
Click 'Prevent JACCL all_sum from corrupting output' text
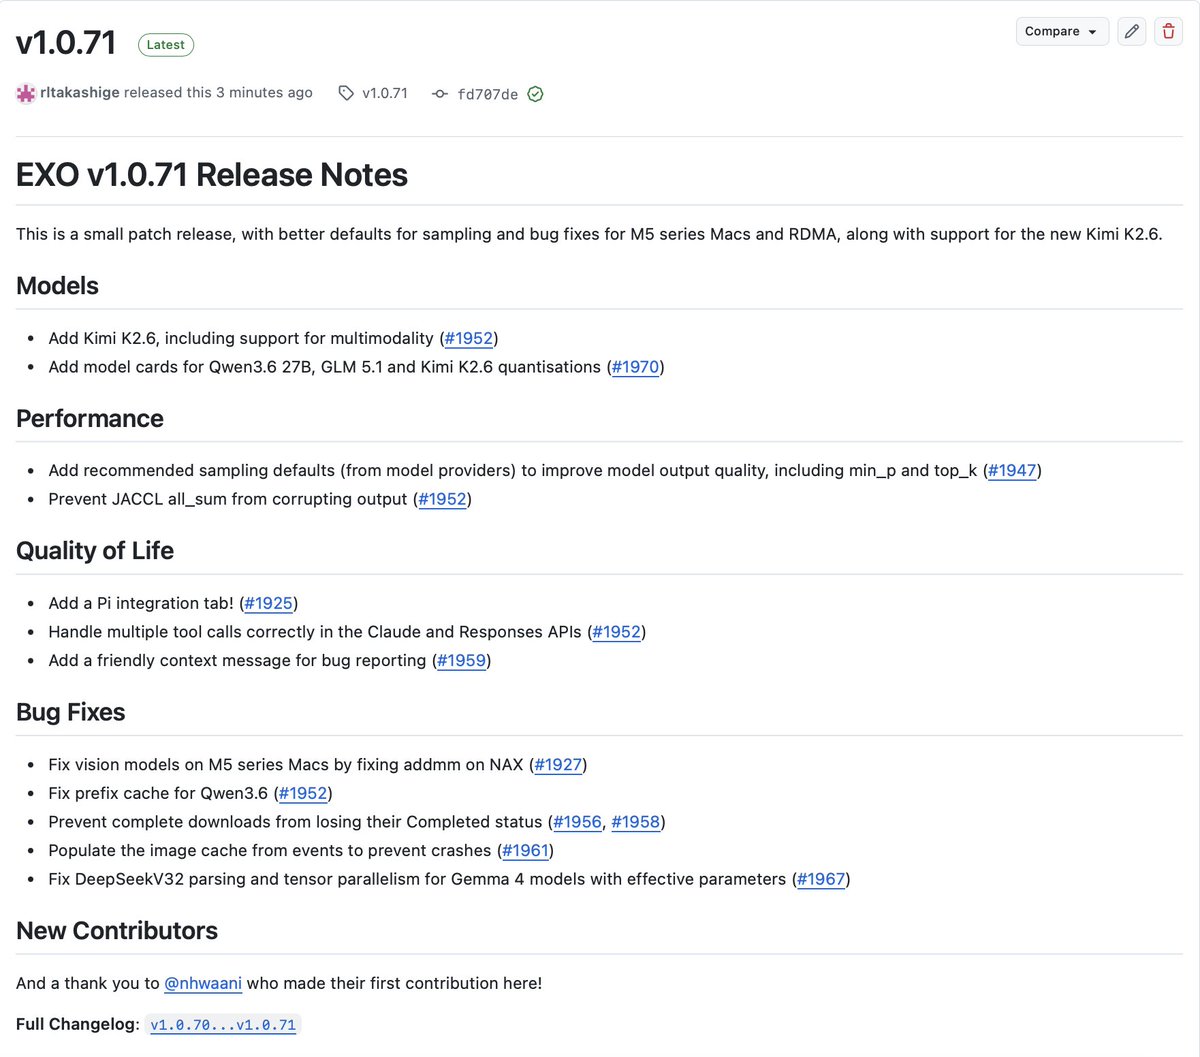pos(228,499)
